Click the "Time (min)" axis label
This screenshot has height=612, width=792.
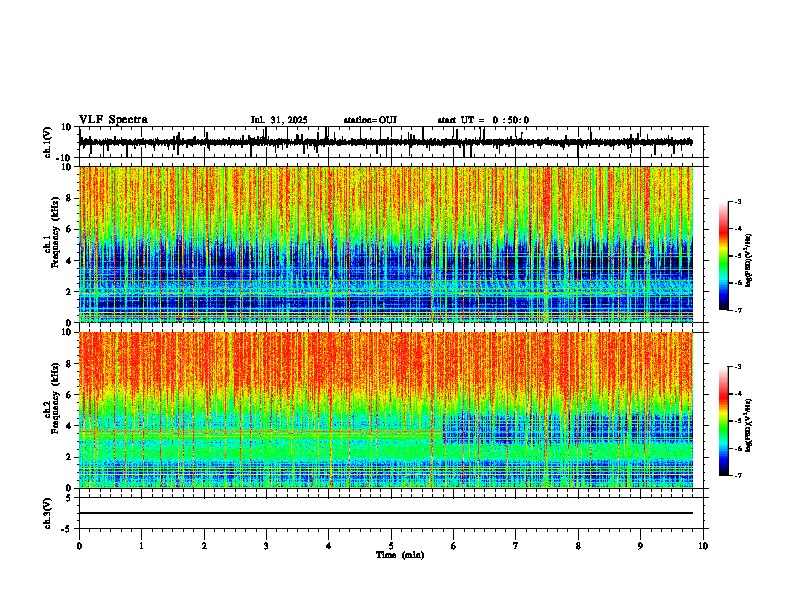(400, 555)
